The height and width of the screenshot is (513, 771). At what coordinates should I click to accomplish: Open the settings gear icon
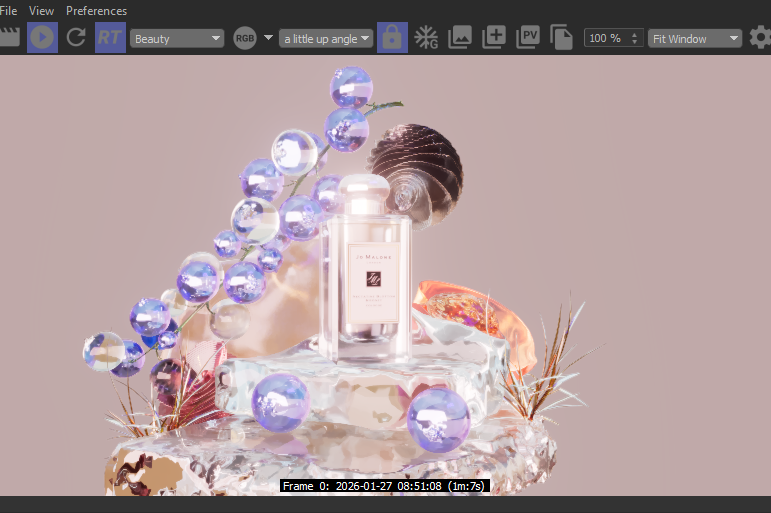760,38
